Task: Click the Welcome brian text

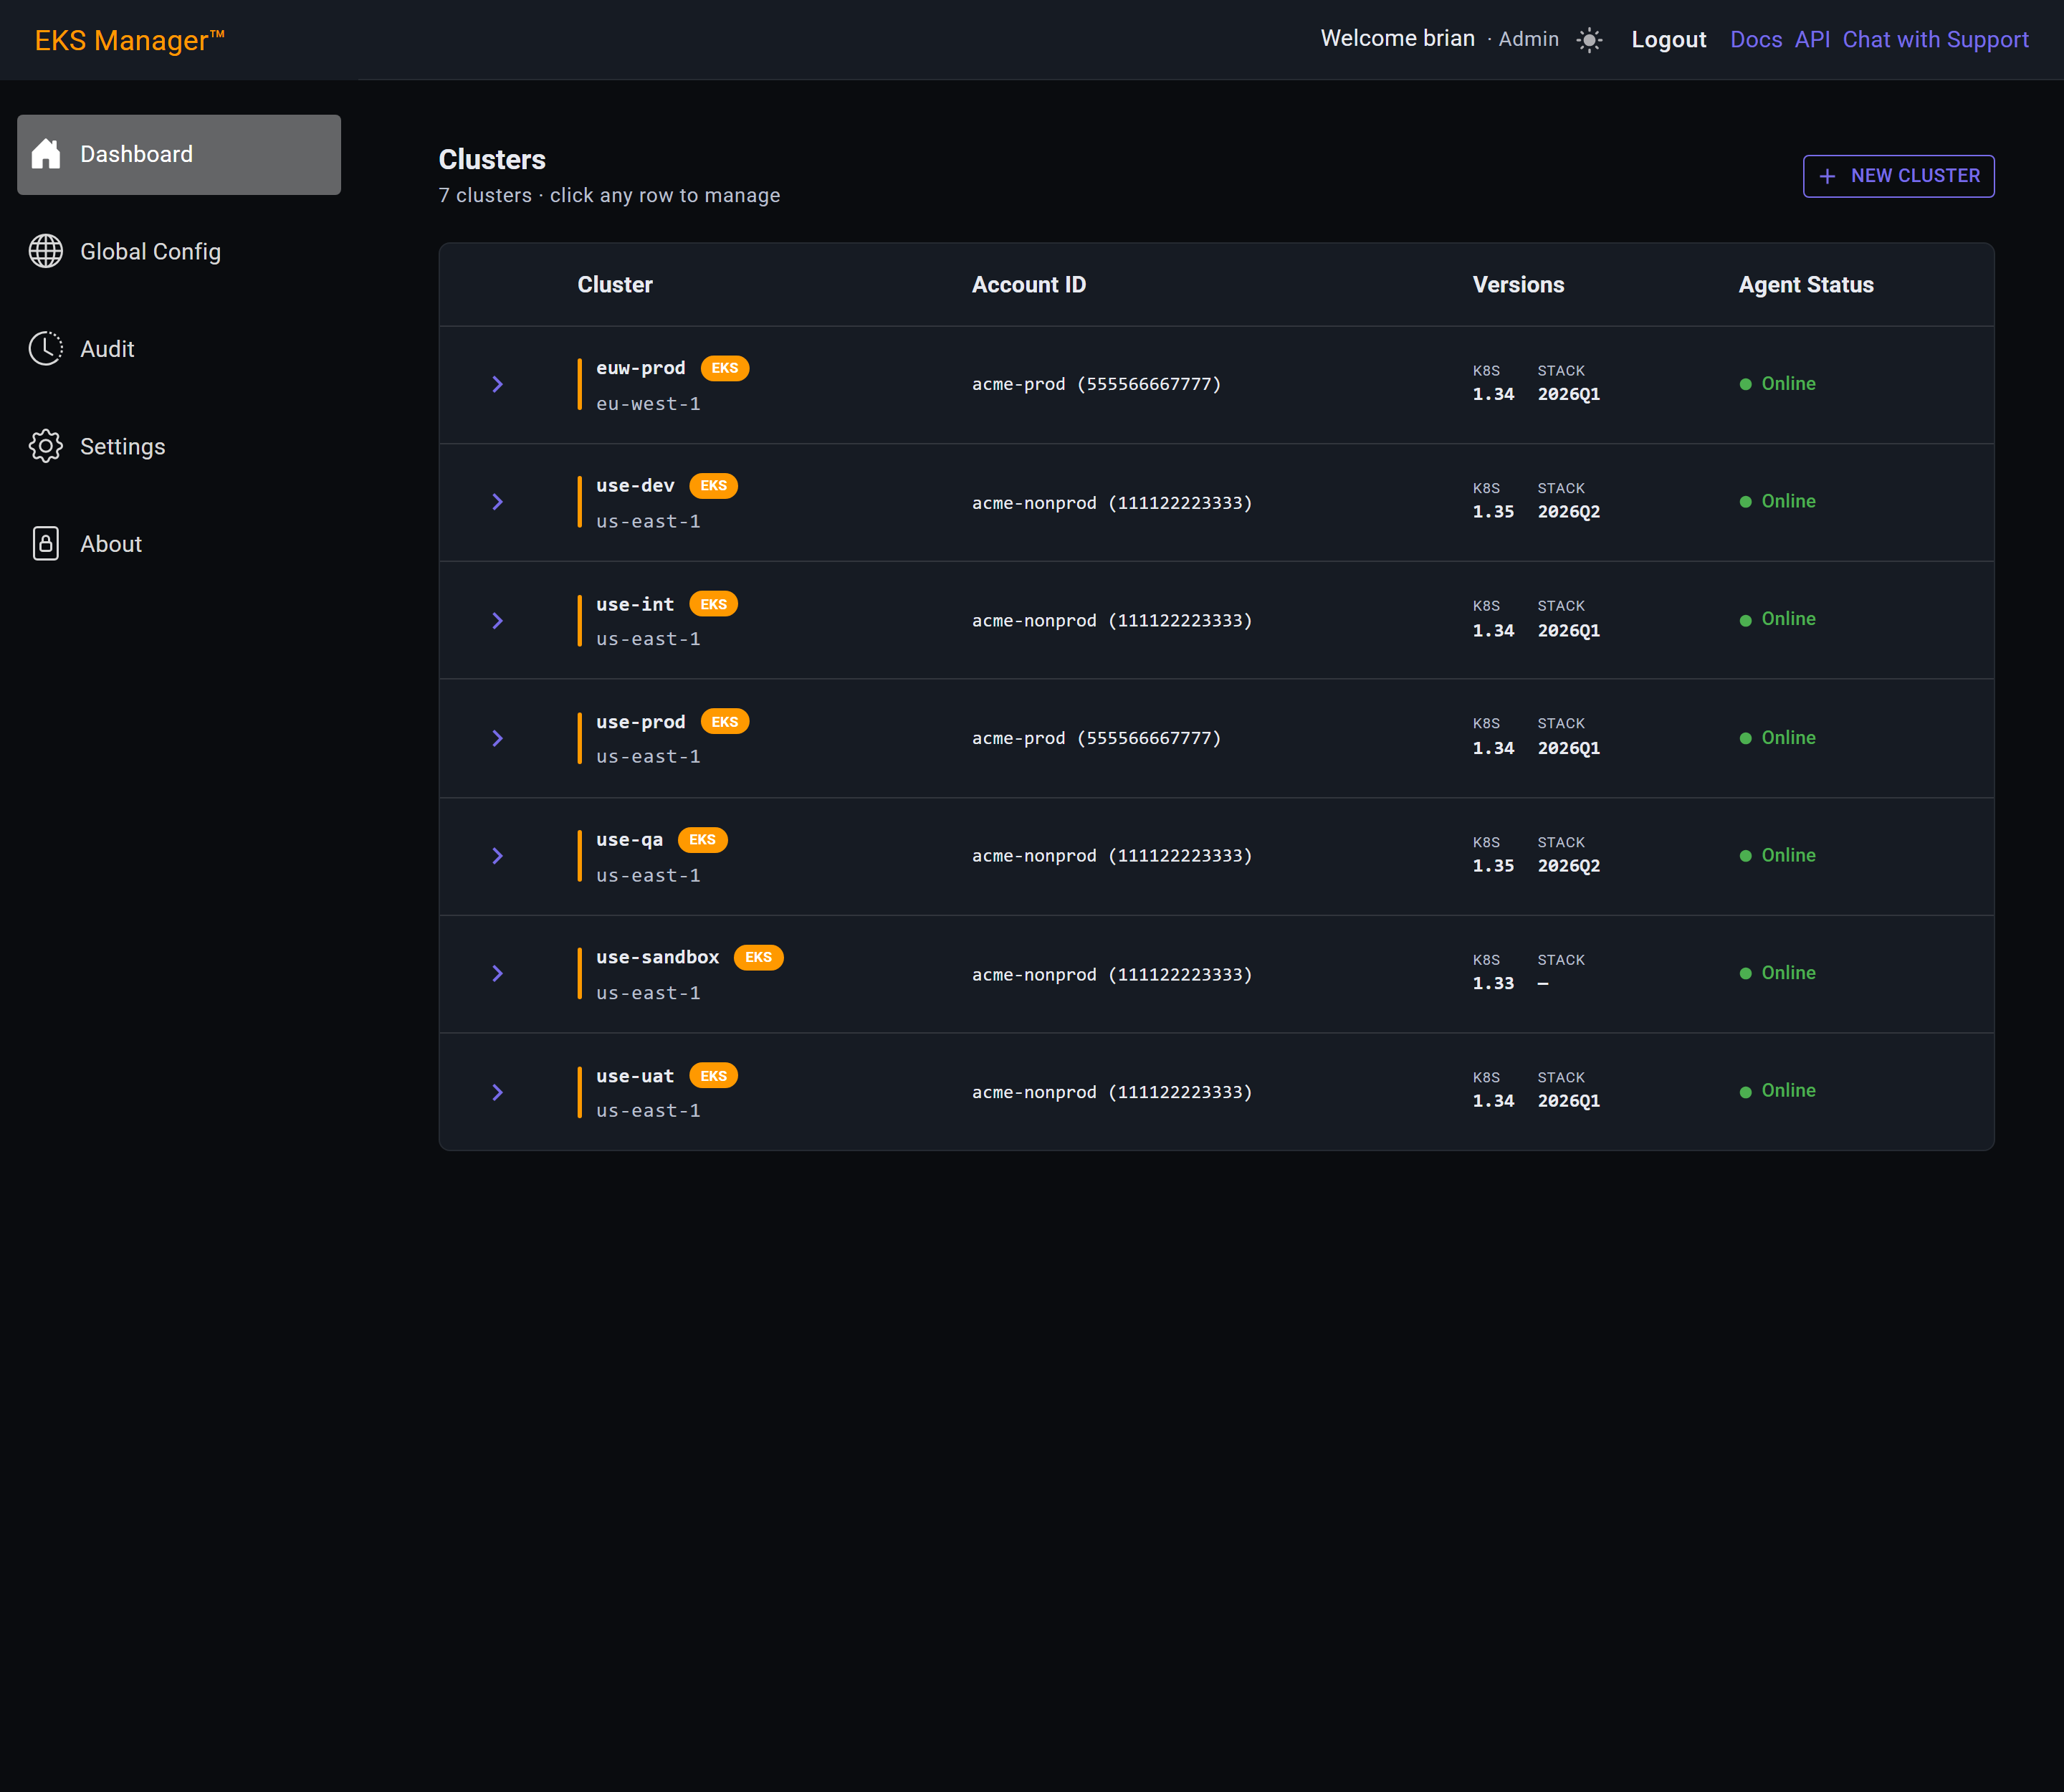Action: coord(1397,39)
